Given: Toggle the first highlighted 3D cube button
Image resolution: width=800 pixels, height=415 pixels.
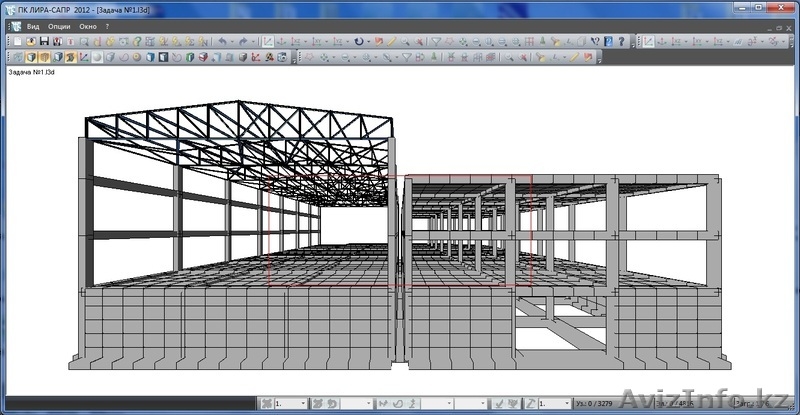Looking at the screenshot, I should (30, 58).
